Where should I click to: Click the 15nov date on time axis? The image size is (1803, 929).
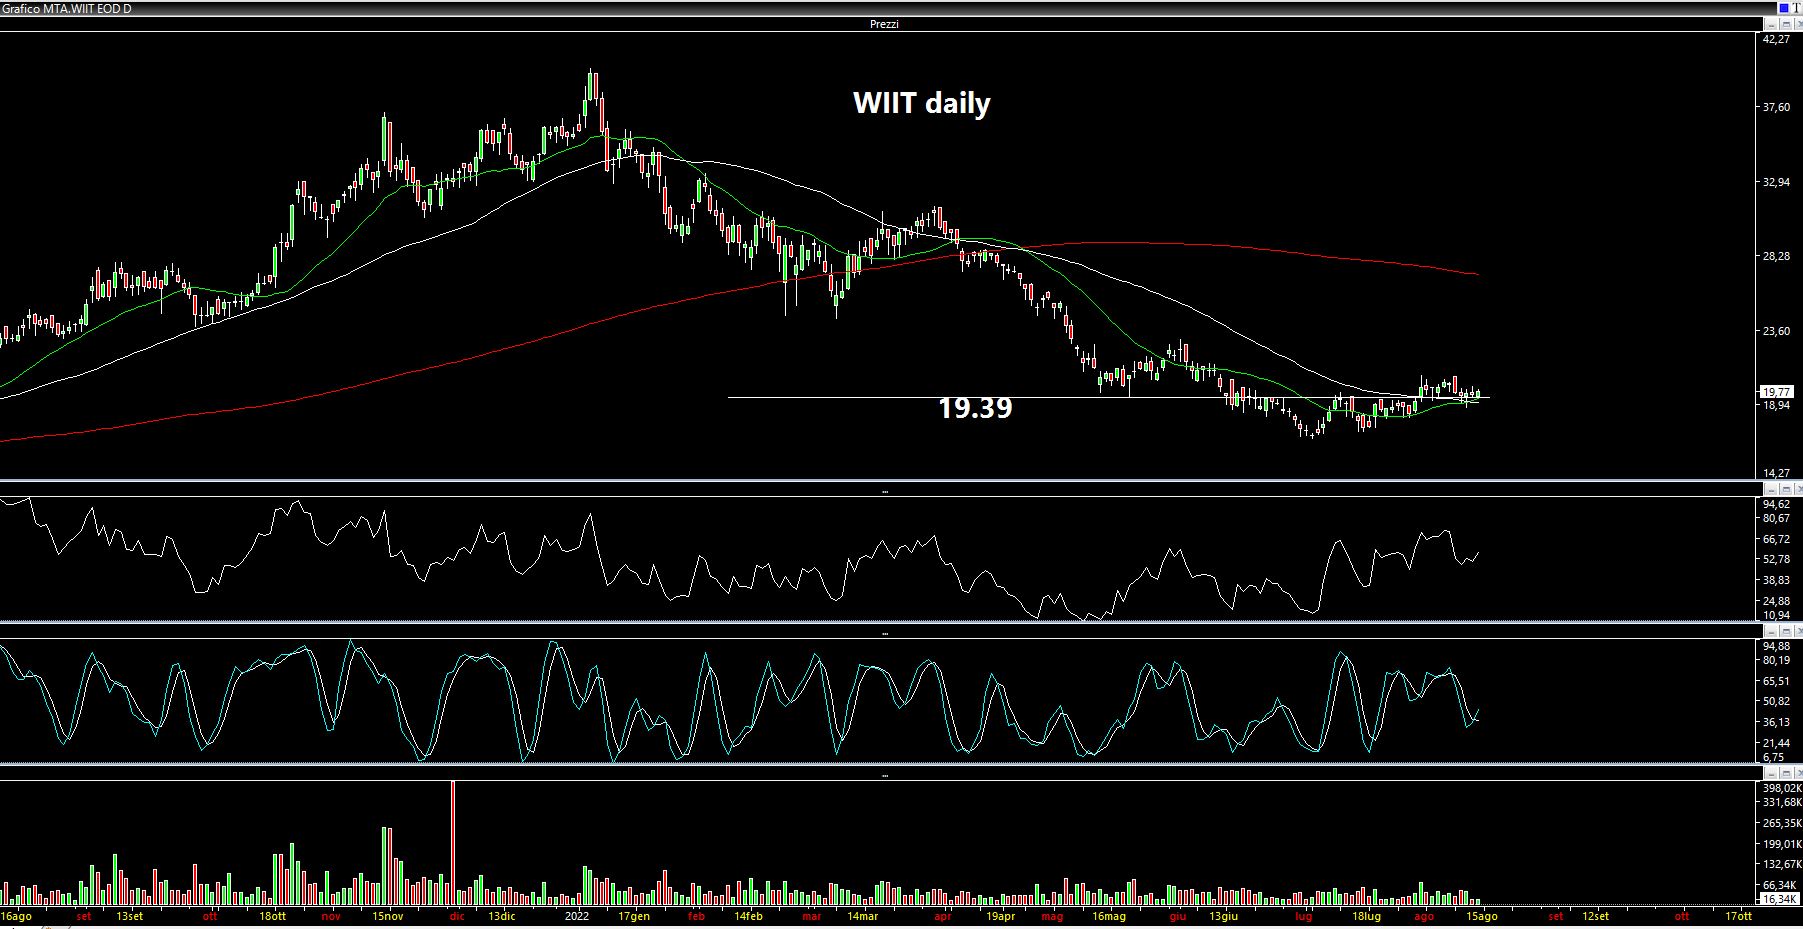387,916
